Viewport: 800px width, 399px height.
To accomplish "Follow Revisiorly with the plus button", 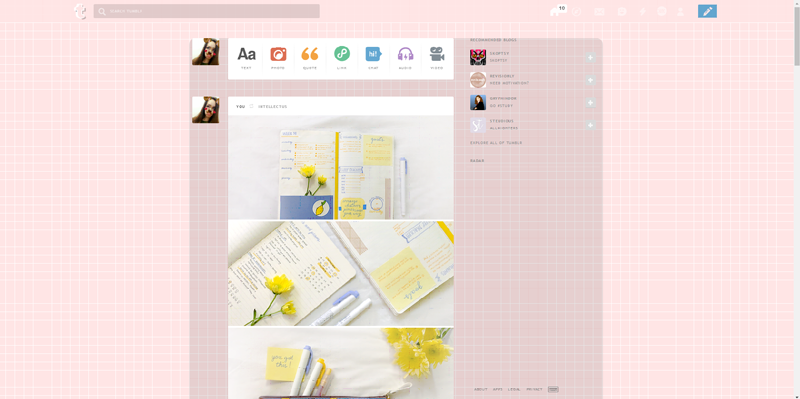I will pos(590,80).
